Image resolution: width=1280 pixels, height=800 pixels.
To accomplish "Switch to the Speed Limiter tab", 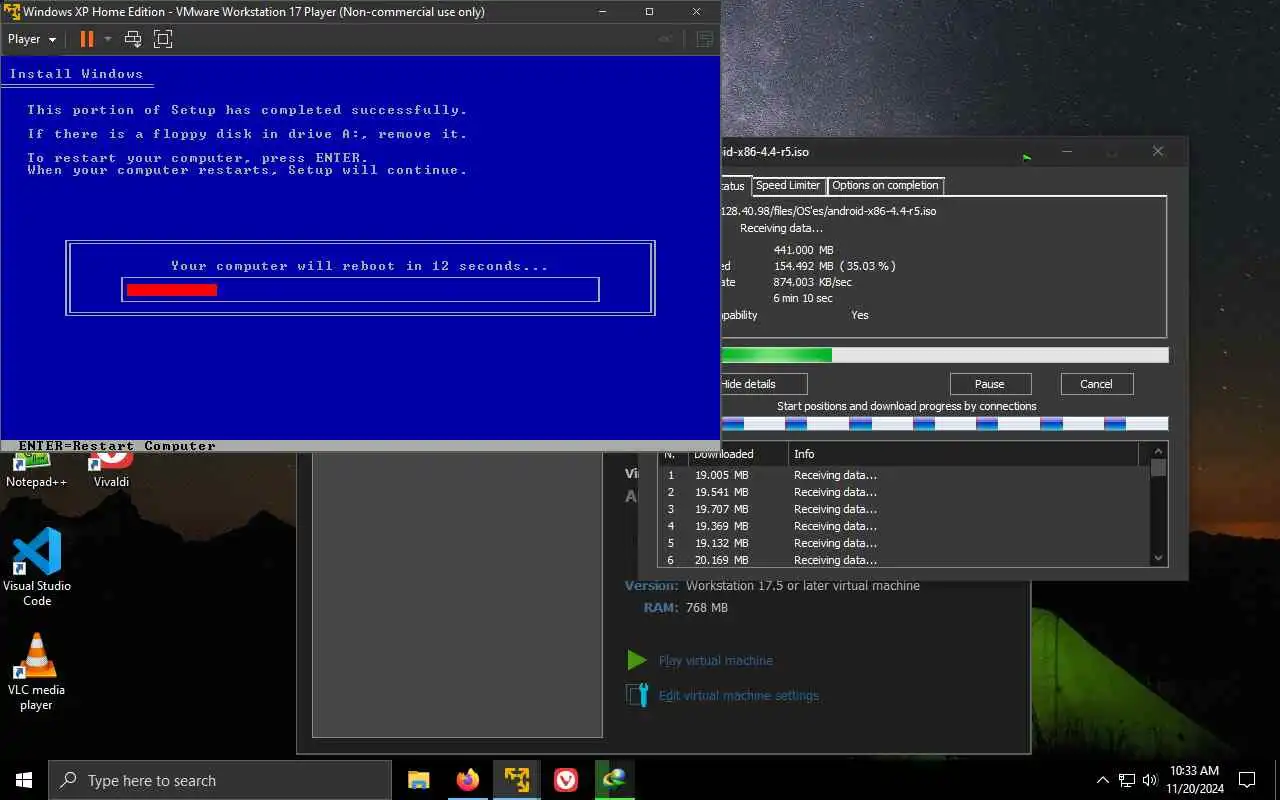I will coord(787,185).
